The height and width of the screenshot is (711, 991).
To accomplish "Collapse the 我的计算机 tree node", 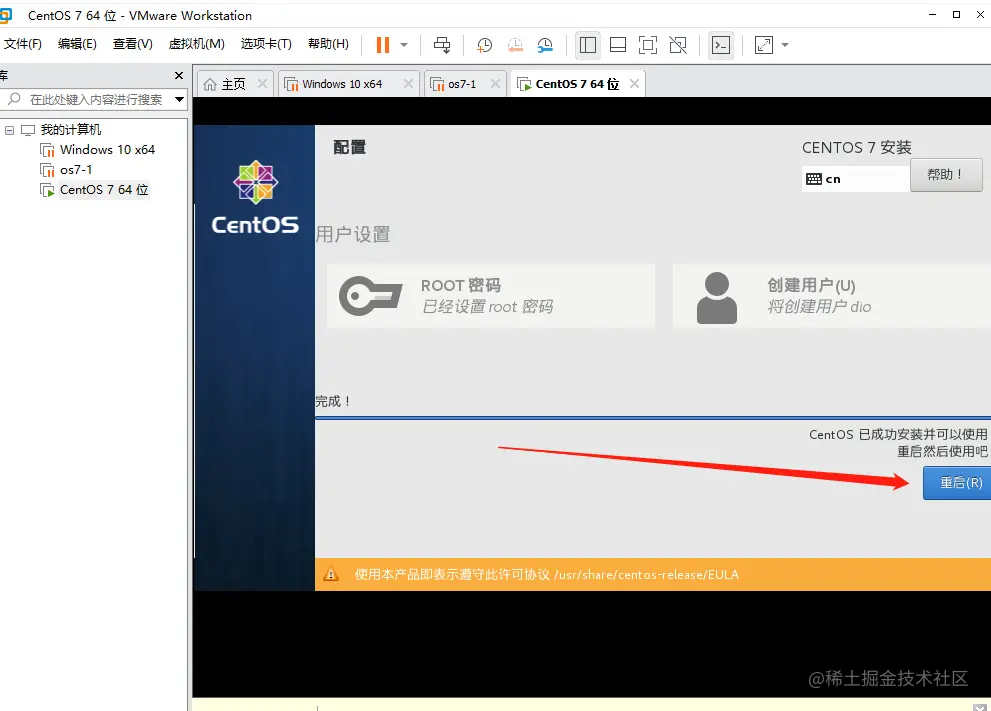I will pyautogui.click(x=9, y=130).
